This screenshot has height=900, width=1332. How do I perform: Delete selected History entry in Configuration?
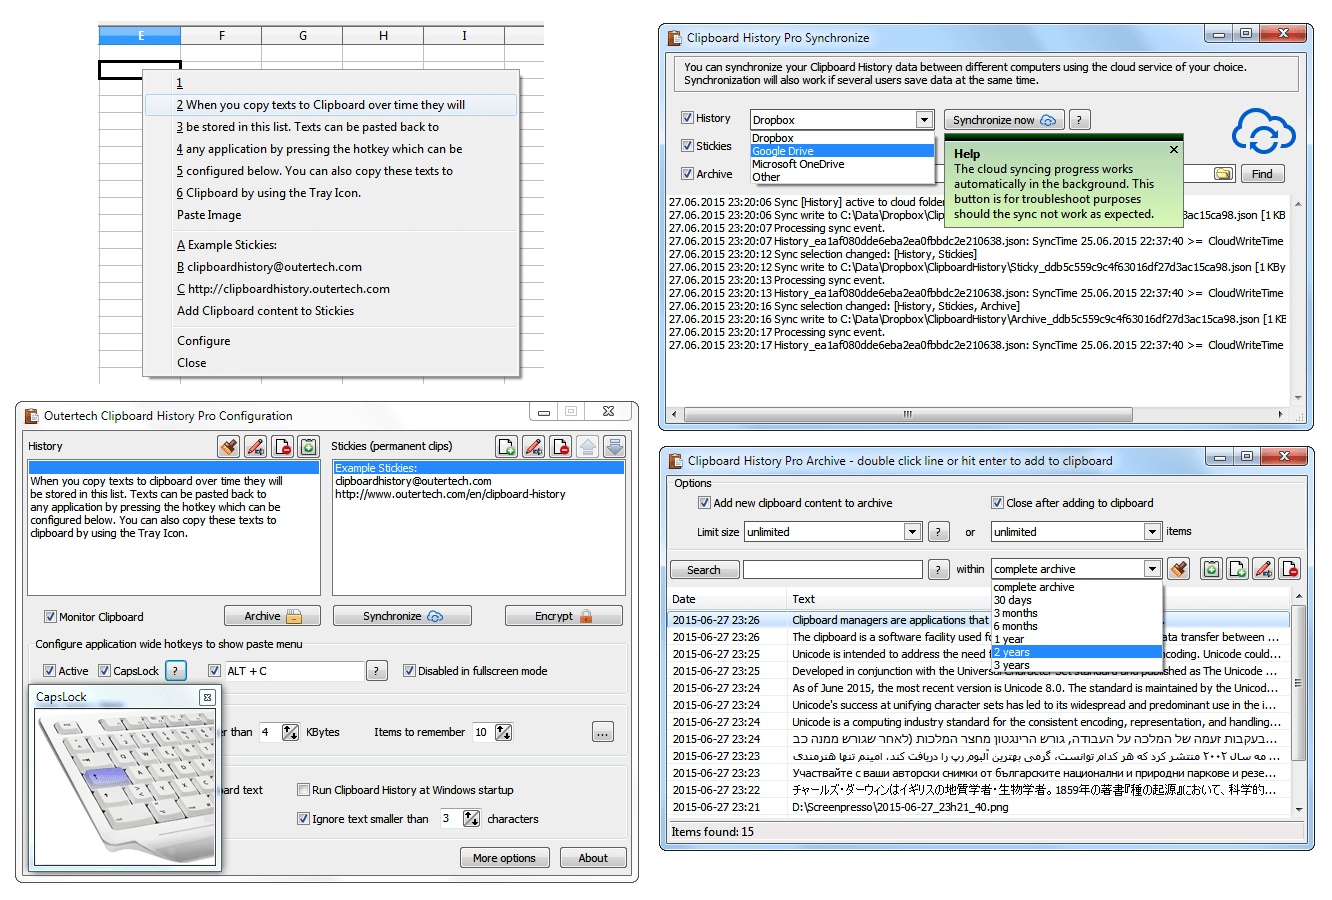282,446
